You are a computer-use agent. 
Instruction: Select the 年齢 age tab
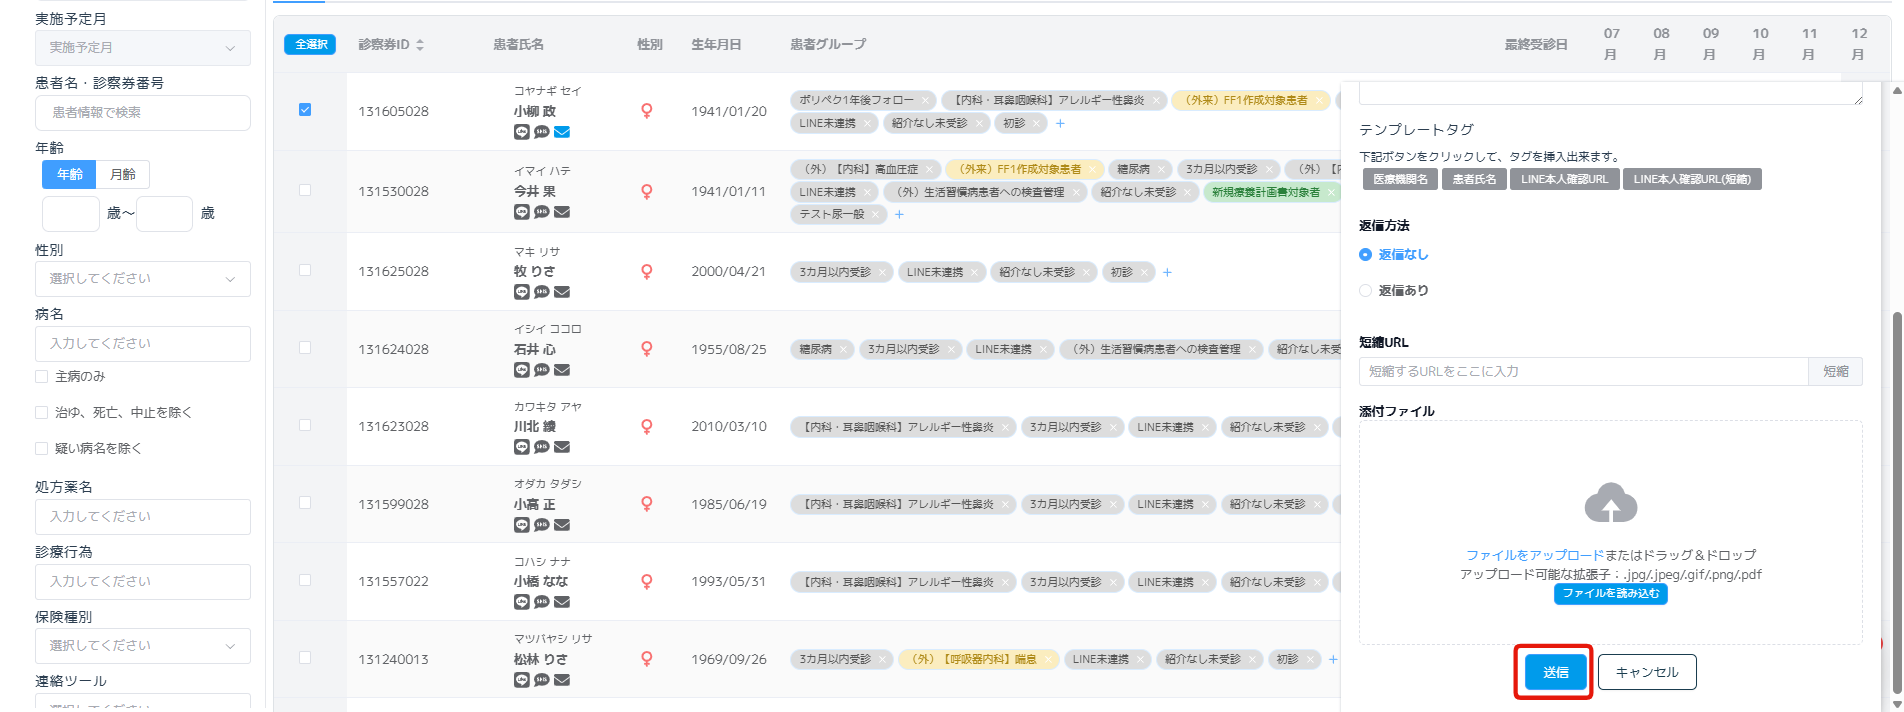tap(69, 174)
